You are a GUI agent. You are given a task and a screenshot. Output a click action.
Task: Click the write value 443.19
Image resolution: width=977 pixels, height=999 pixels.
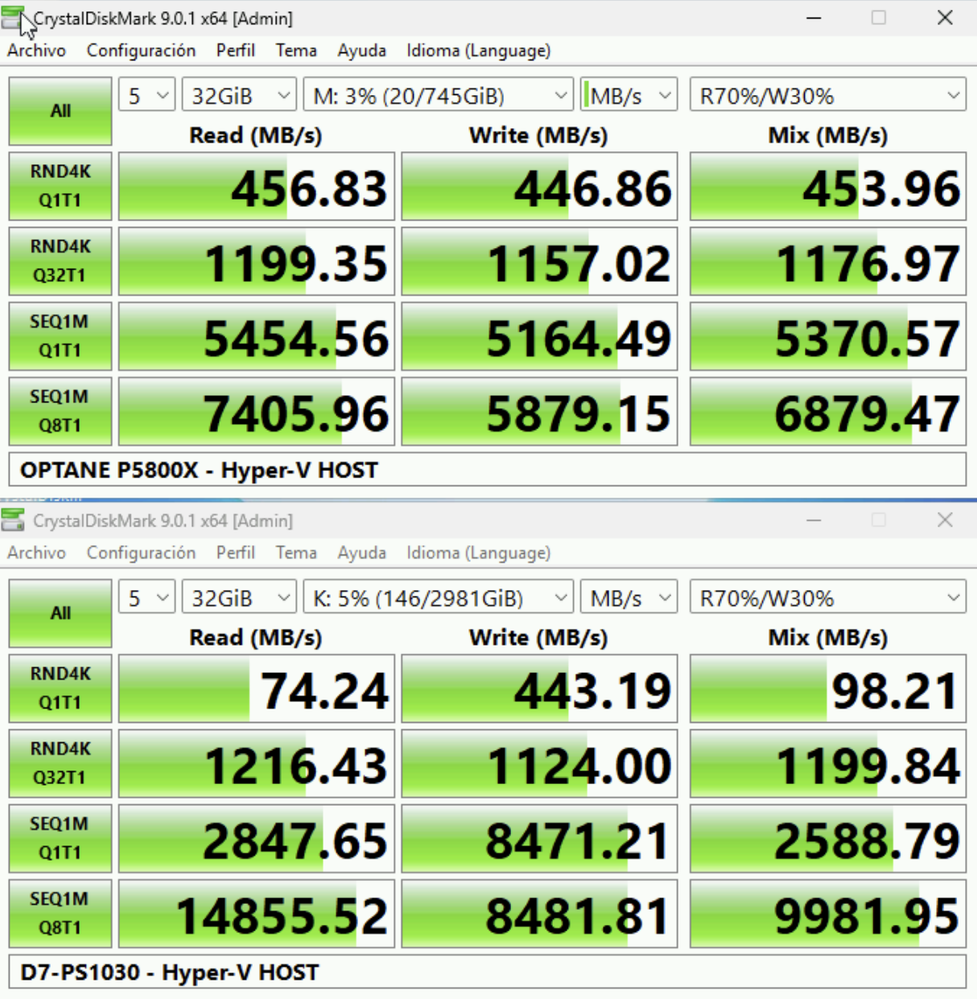click(539, 688)
